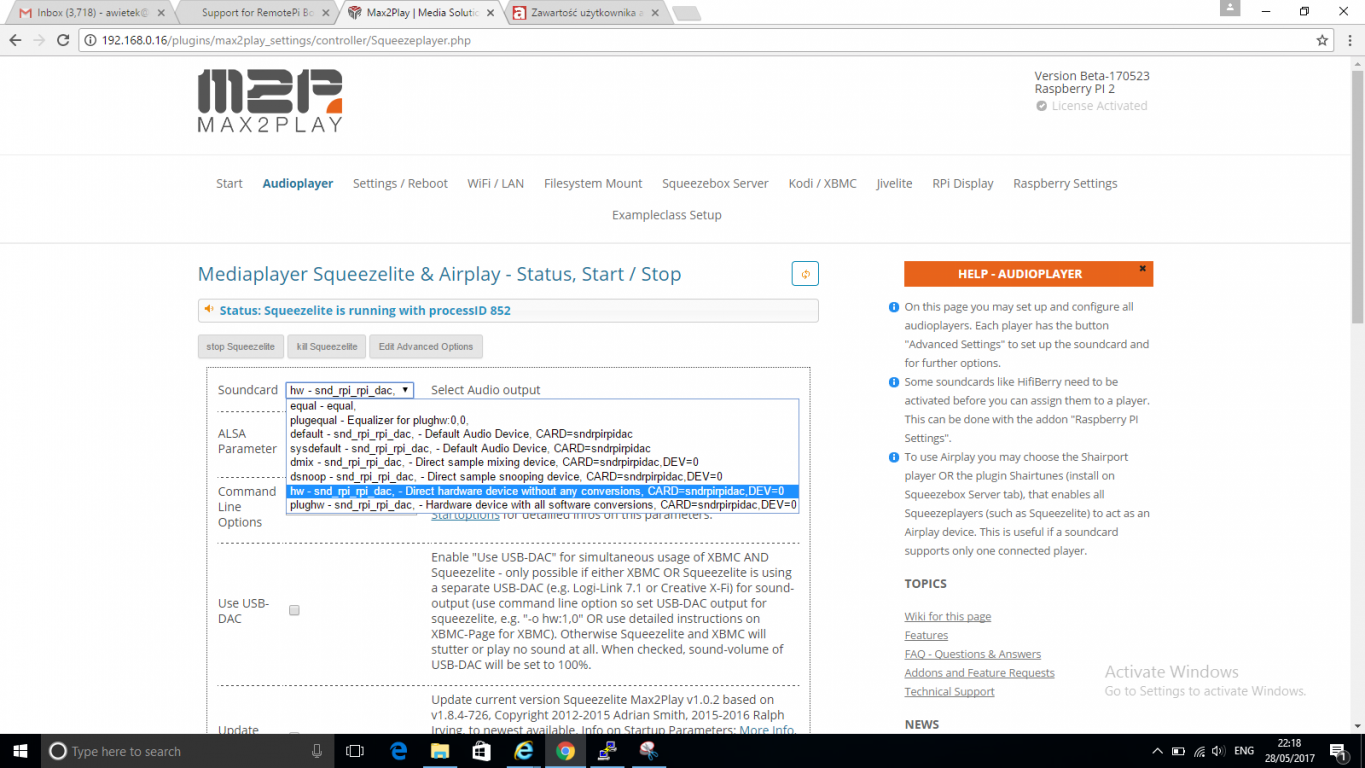This screenshot has width=1365, height=768.
Task: Open Raspberry Settings
Action: (1065, 183)
